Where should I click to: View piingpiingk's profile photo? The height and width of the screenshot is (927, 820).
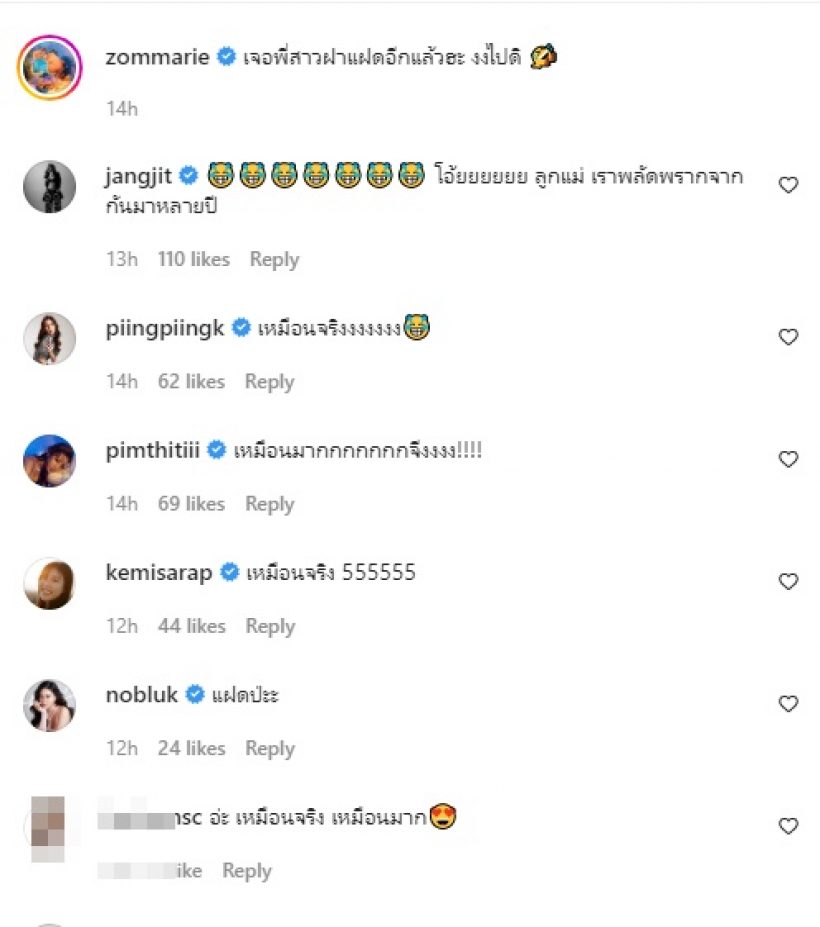[x=49, y=338]
